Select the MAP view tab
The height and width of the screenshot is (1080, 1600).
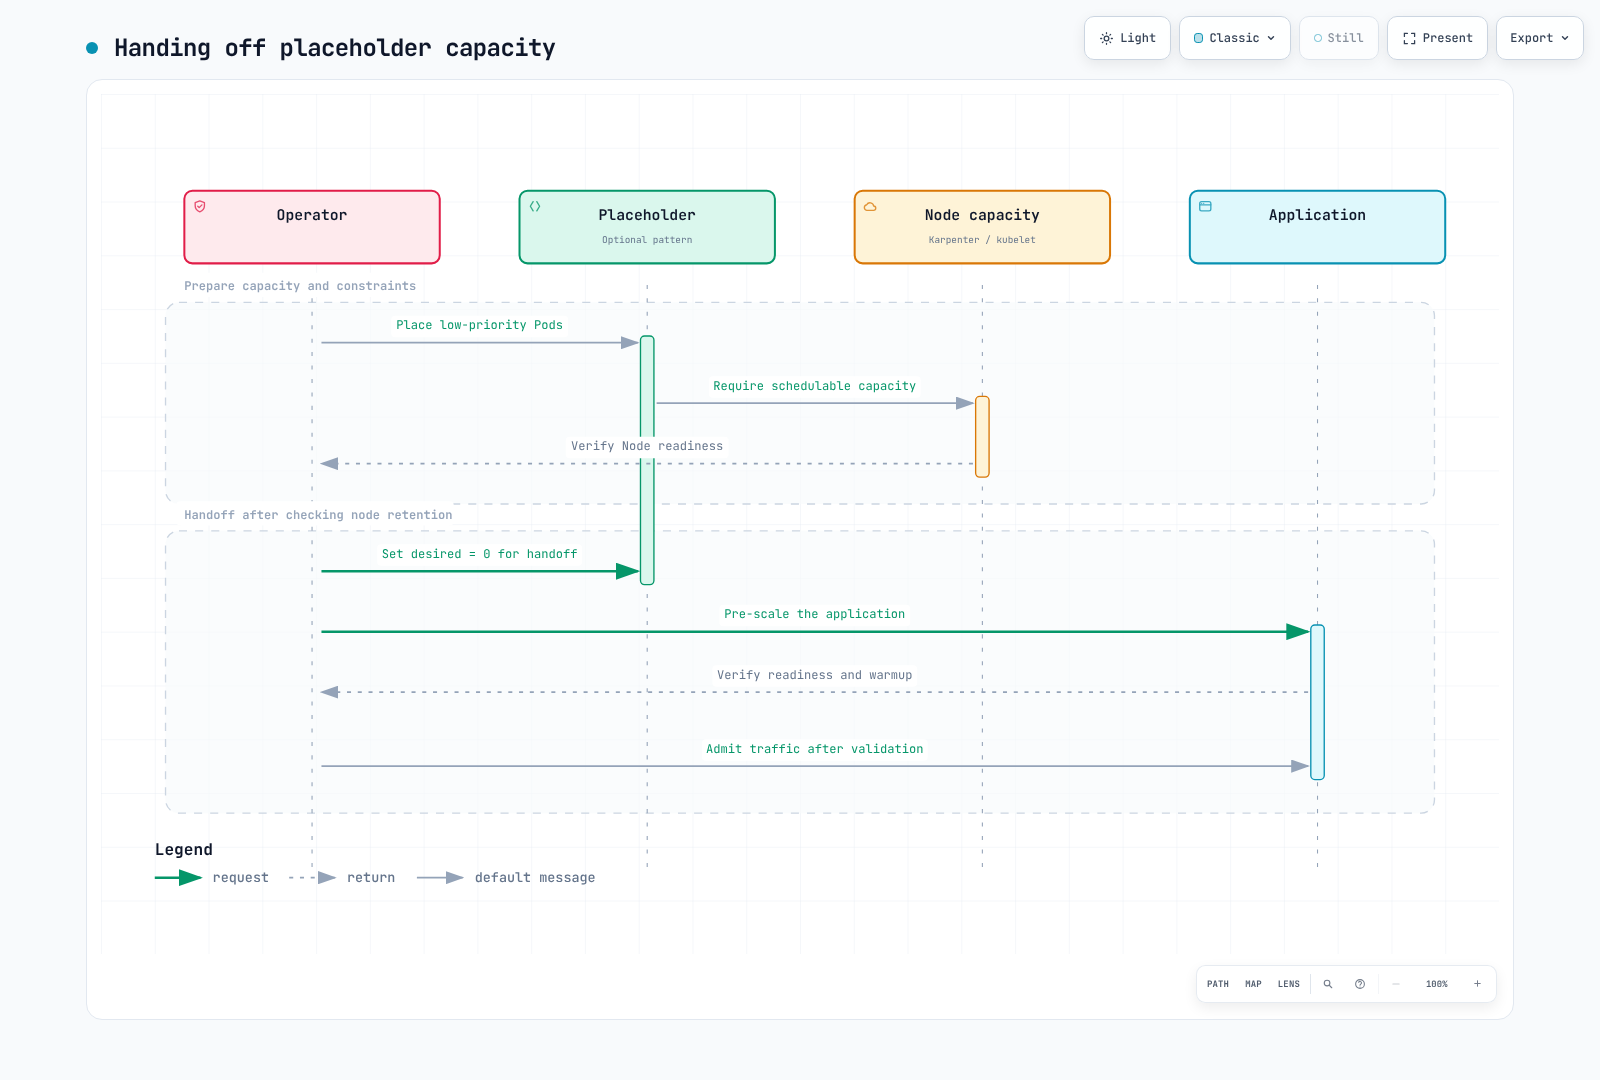click(x=1253, y=984)
